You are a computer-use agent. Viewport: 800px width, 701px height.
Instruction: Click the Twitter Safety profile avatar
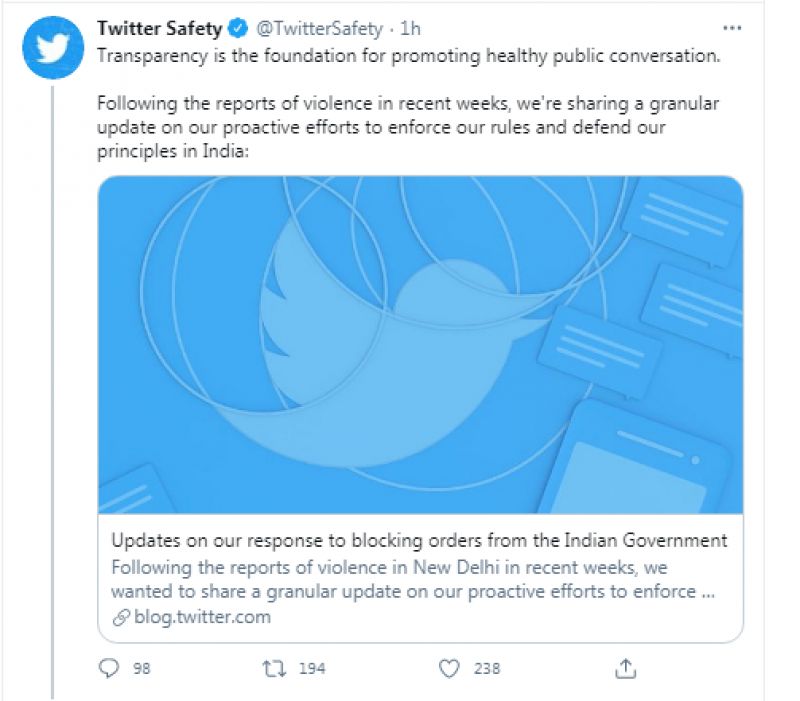[52, 47]
